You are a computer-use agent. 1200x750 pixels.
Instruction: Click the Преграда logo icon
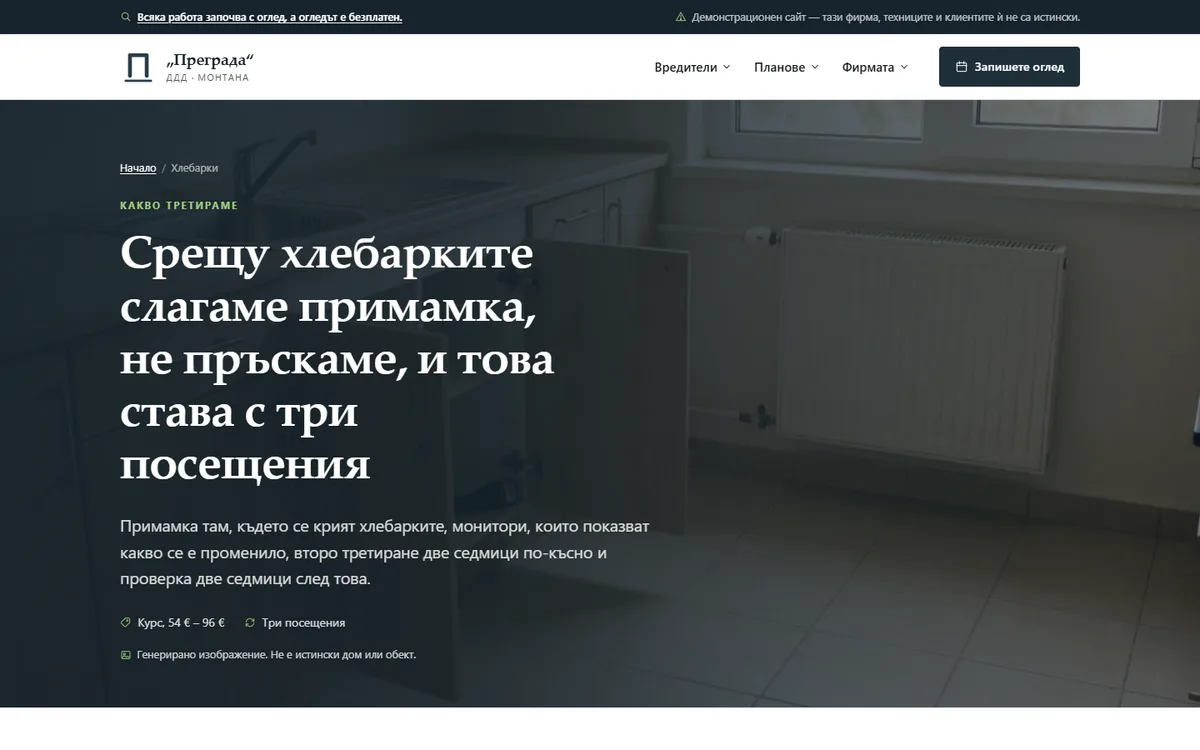[138, 67]
